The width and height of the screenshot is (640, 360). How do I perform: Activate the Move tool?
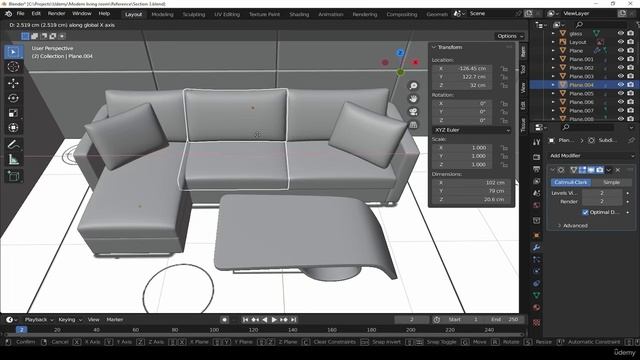coord(13,83)
